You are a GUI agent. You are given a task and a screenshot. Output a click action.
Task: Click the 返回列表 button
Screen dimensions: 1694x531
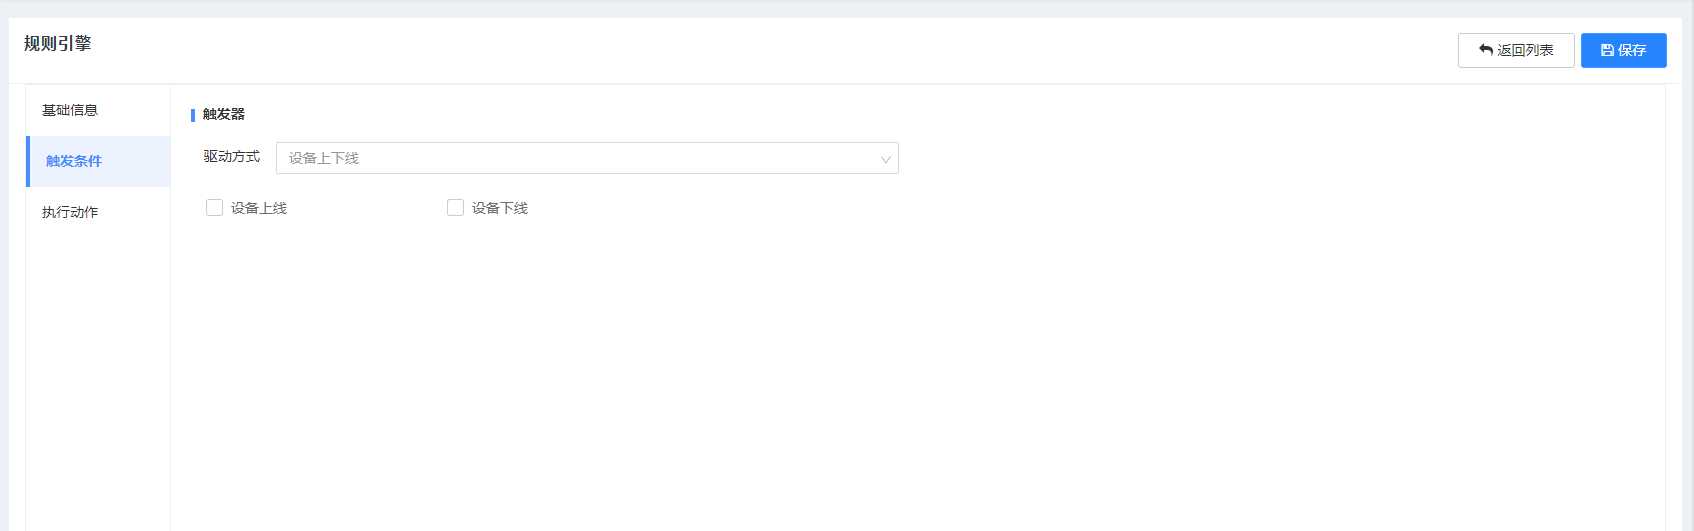tap(1516, 50)
